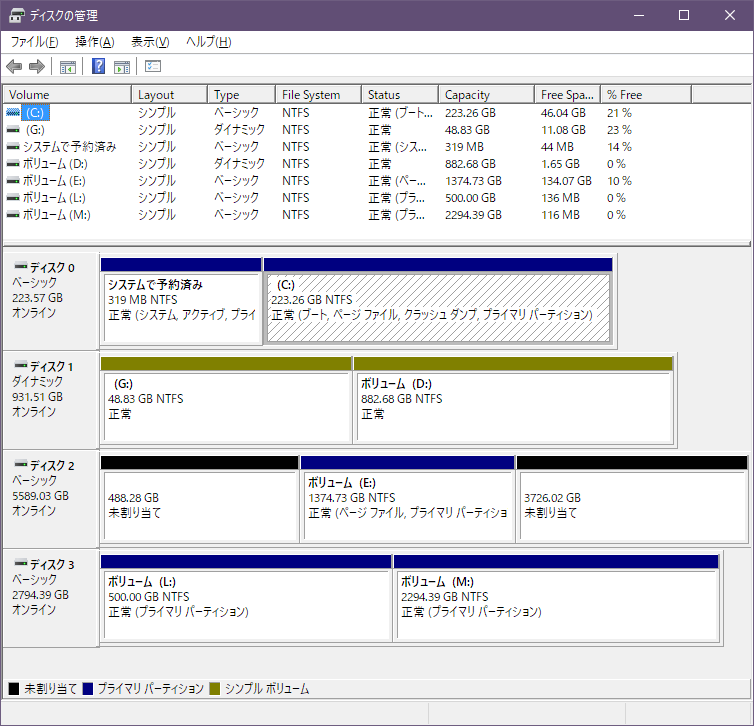
Task: Click the (C:) volume drive icon
Action: click(x=13, y=113)
